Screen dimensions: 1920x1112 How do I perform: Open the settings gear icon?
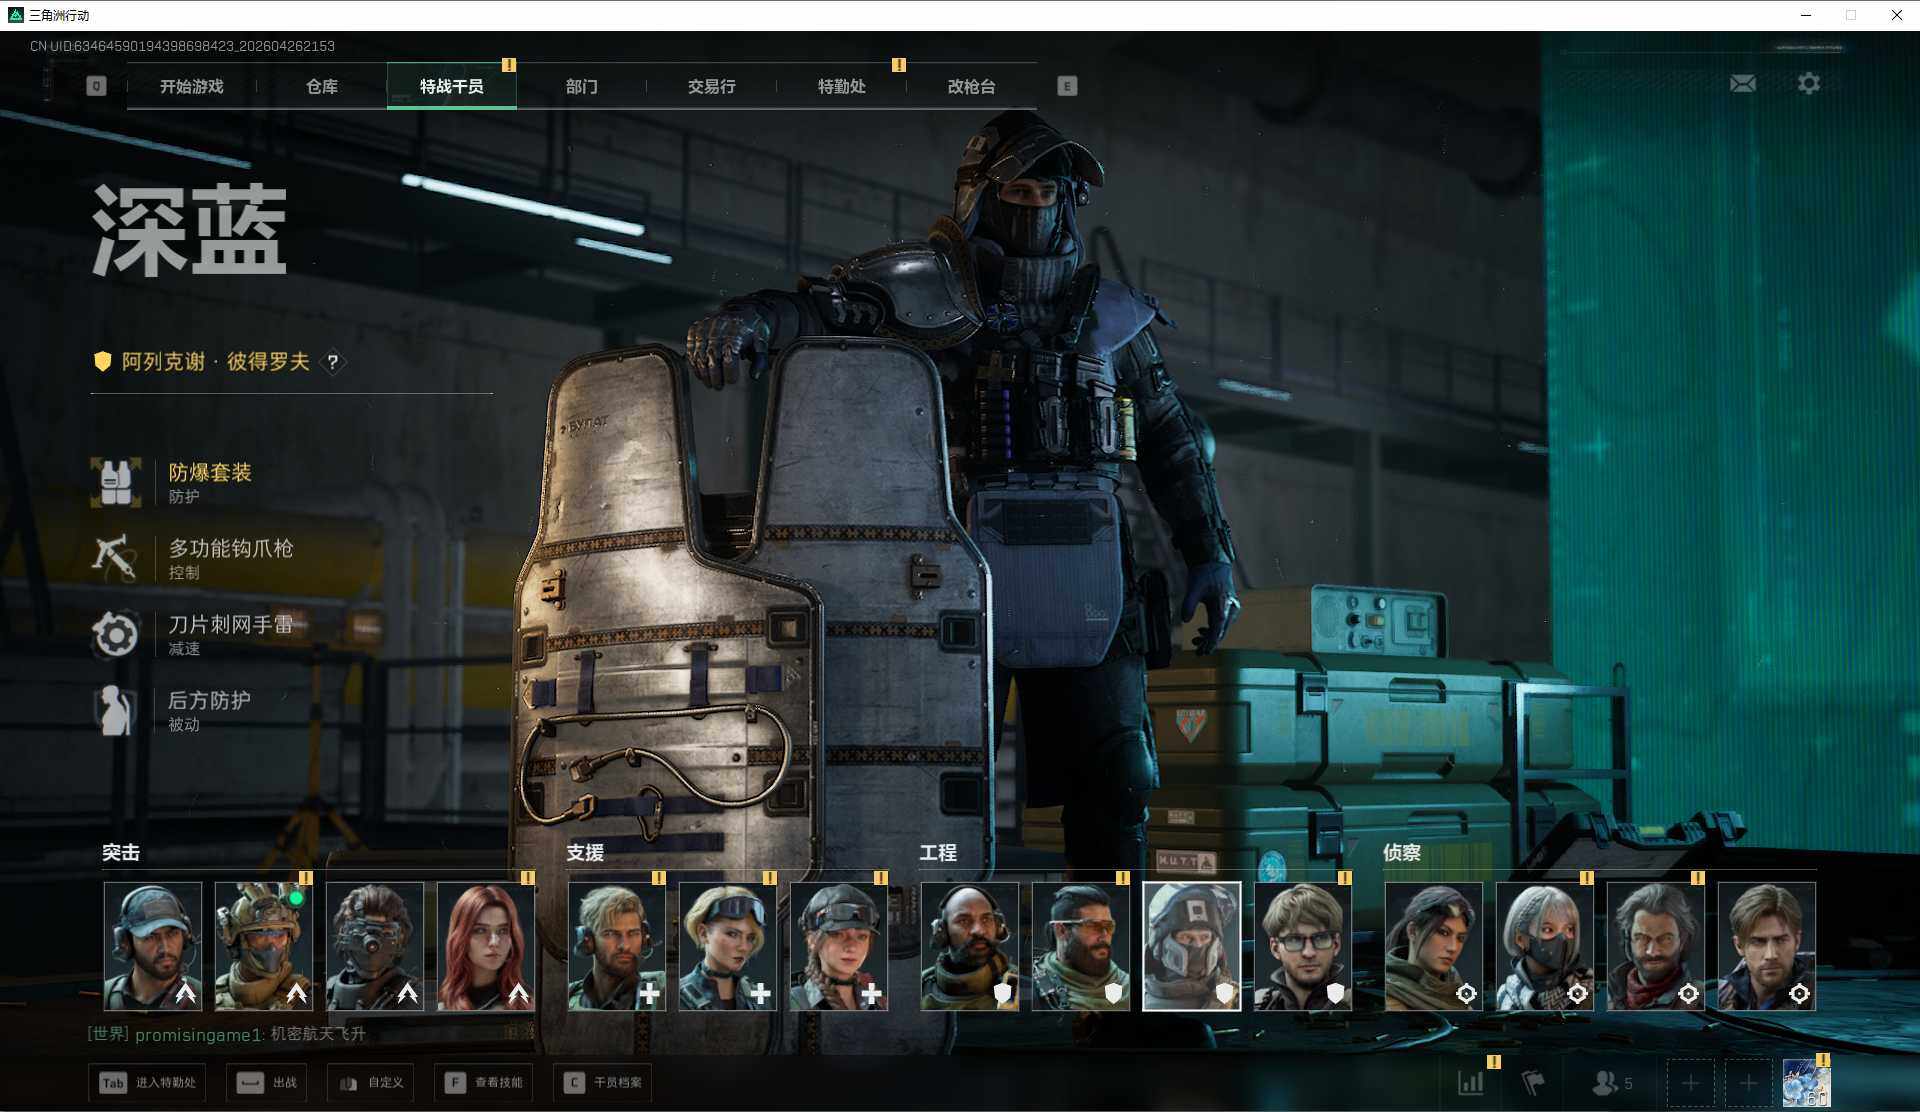pyautogui.click(x=1808, y=84)
